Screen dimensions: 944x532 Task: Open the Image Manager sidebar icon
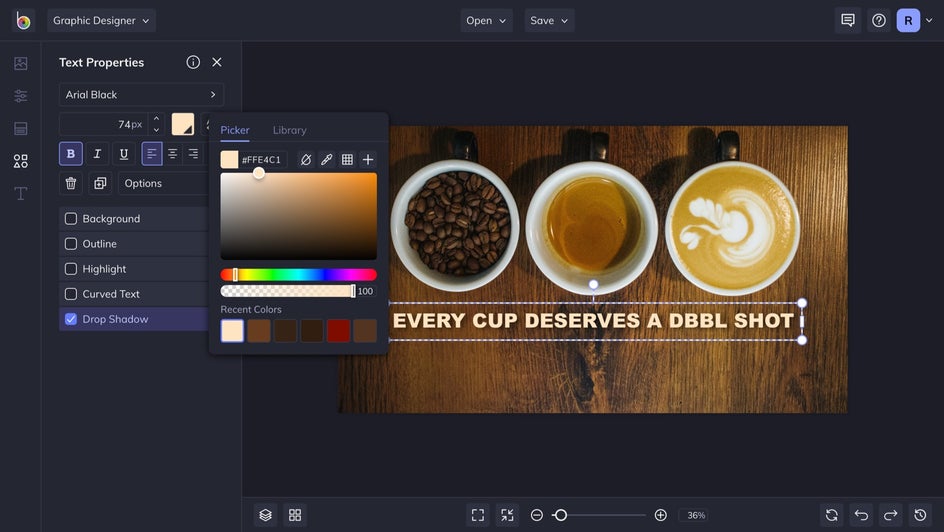[x=20, y=63]
